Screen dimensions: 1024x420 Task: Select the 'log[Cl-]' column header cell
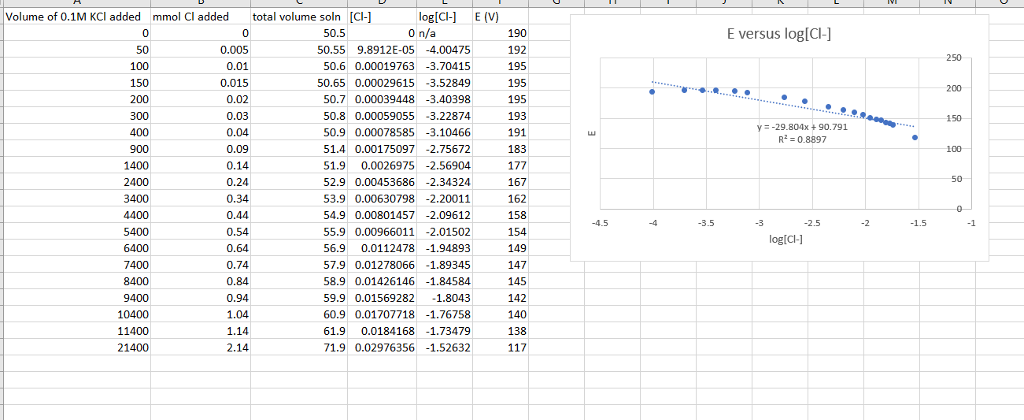[444, 17]
